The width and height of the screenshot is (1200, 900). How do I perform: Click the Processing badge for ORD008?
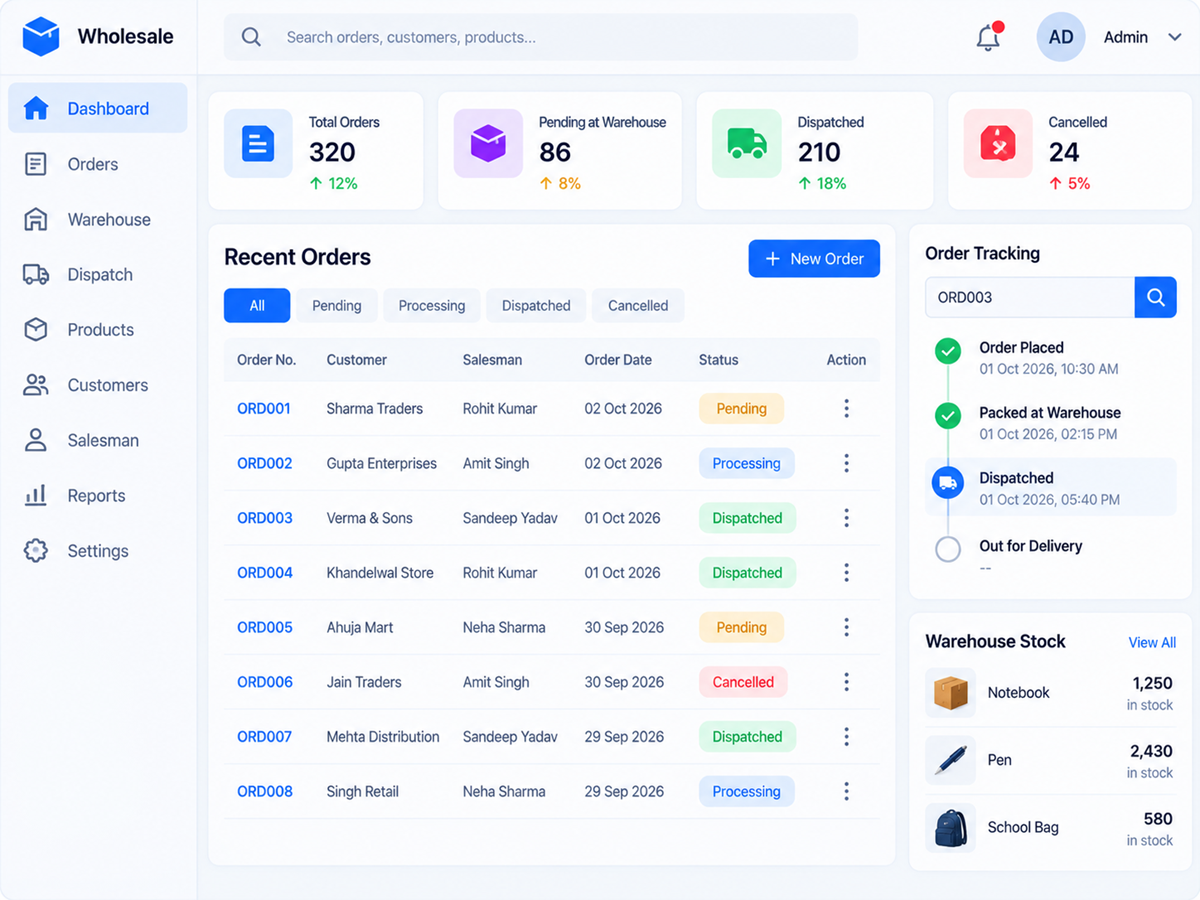click(747, 791)
